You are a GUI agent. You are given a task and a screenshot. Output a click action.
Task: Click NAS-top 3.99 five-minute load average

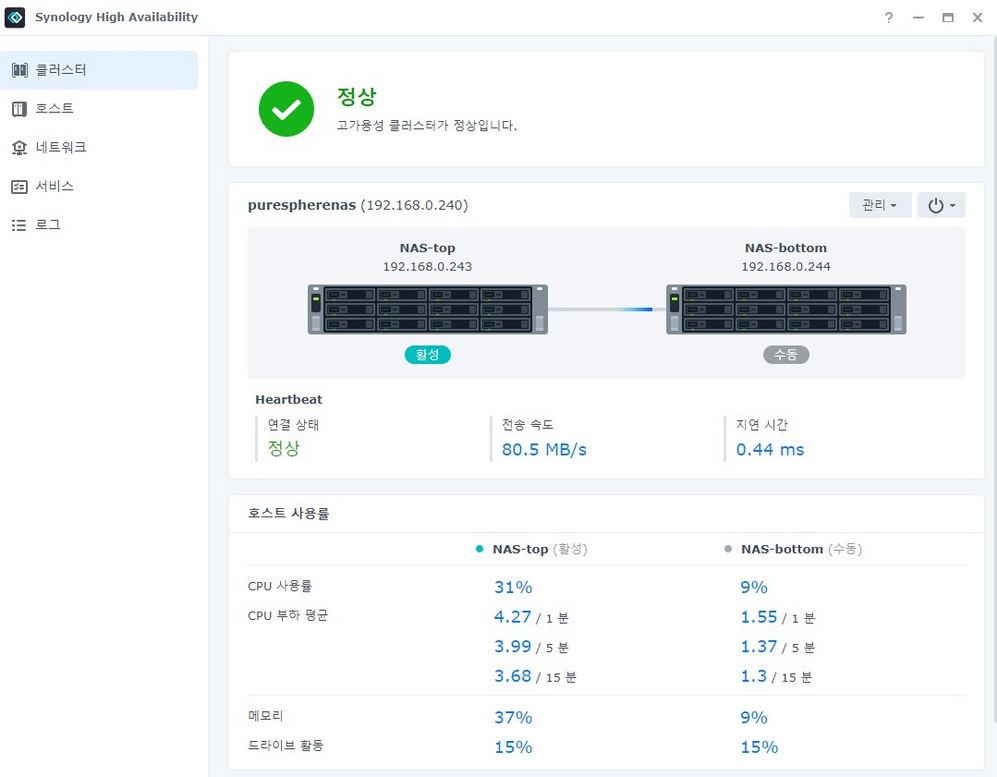512,646
